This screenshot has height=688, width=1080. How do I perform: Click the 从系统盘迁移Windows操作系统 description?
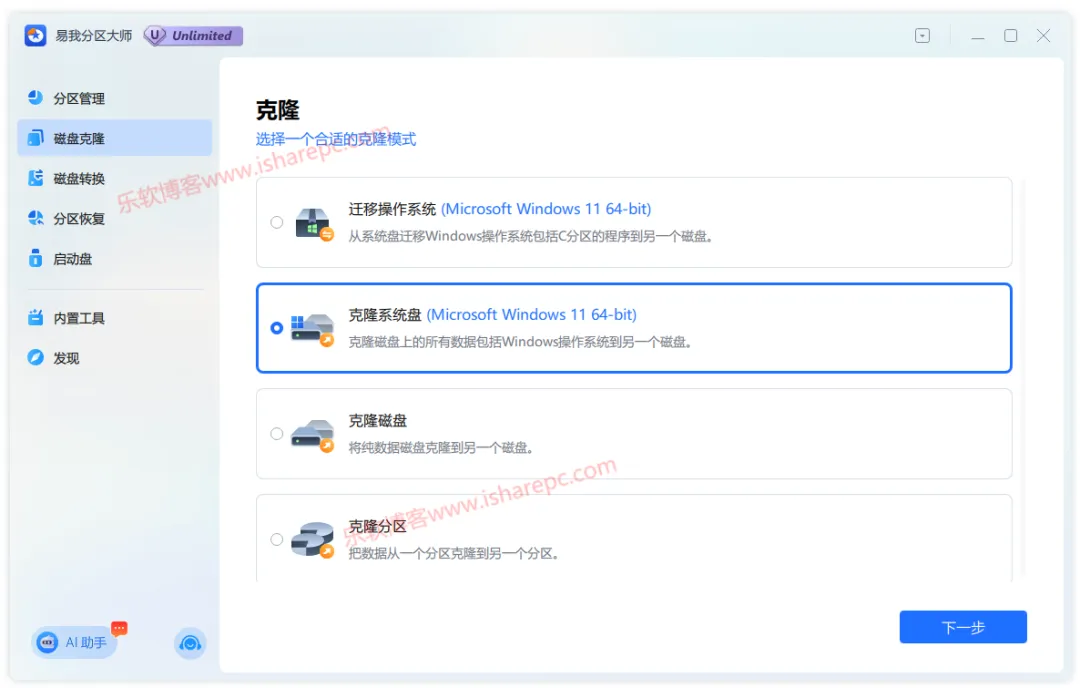tap(530, 236)
